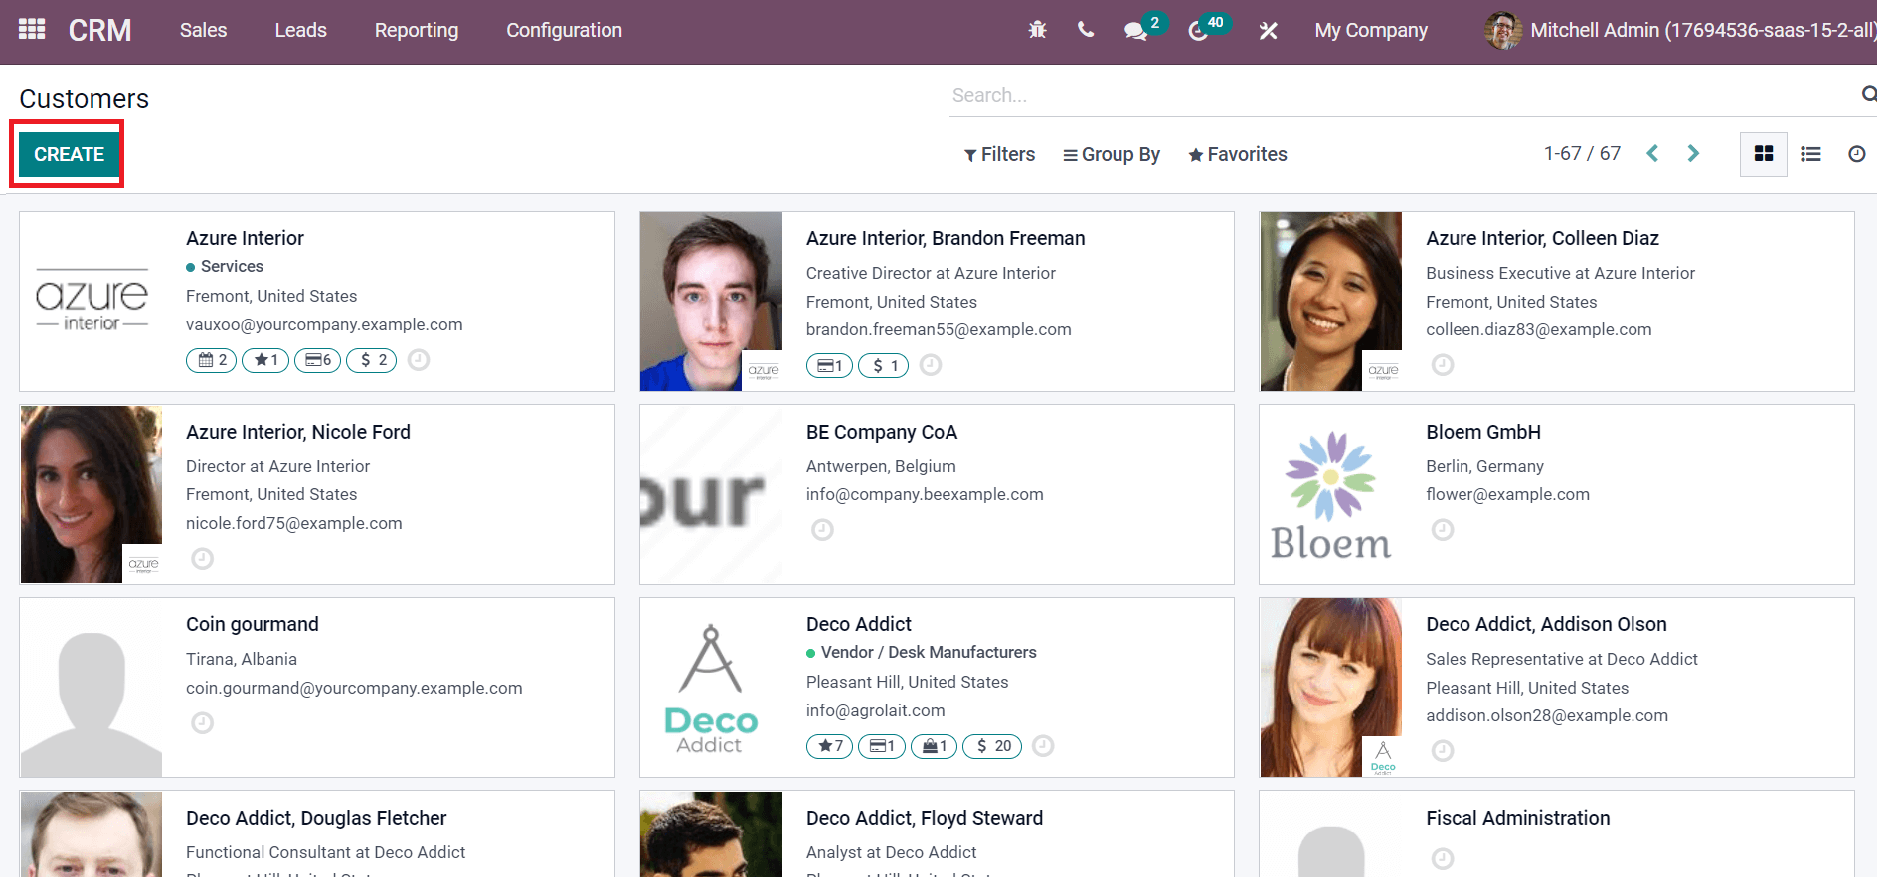Click the debug bug icon

tap(1038, 30)
